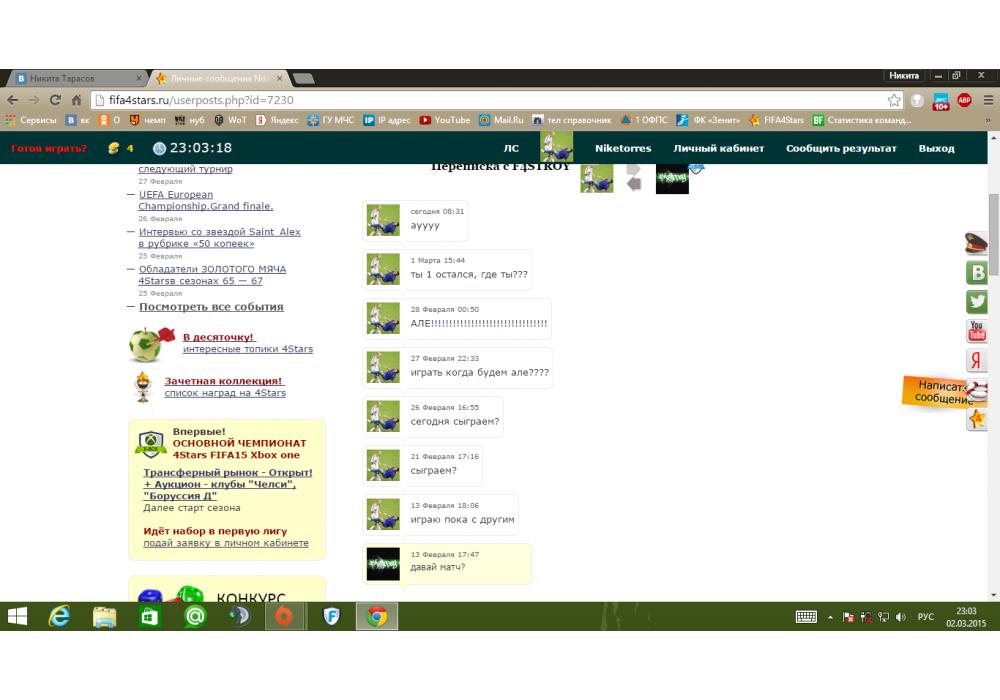
Task: Open the ЛС messages menu item
Action: point(511,148)
